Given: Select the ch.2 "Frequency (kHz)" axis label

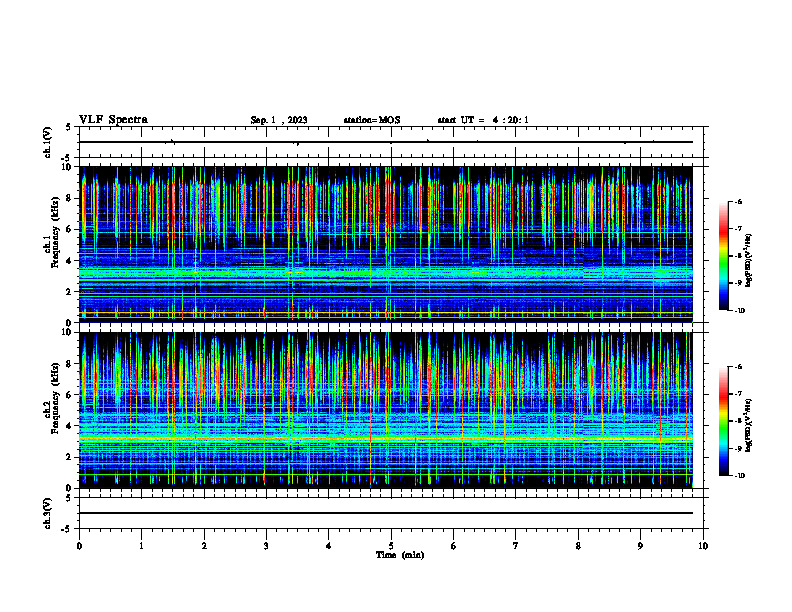Looking at the screenshot, I should pyautogui.click(x=55, y=397).
